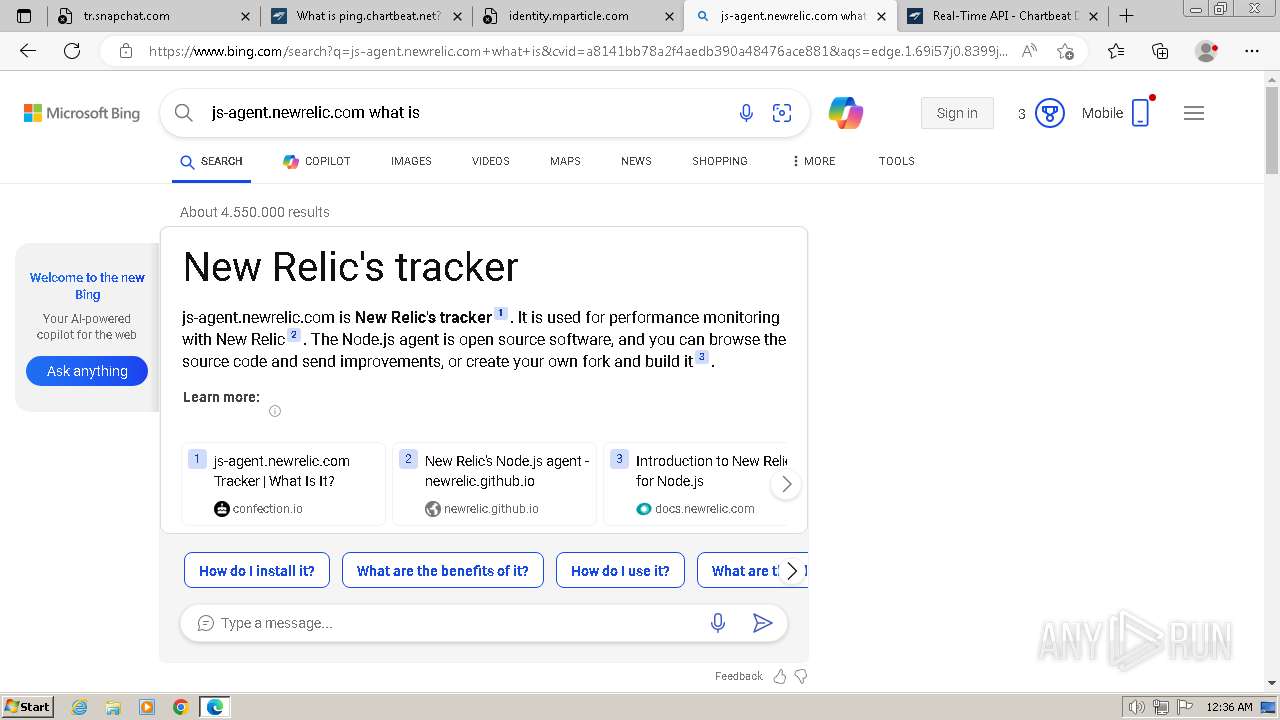
Task: Open the Edge profile avatar
Action: click(x=1207, y=52)
